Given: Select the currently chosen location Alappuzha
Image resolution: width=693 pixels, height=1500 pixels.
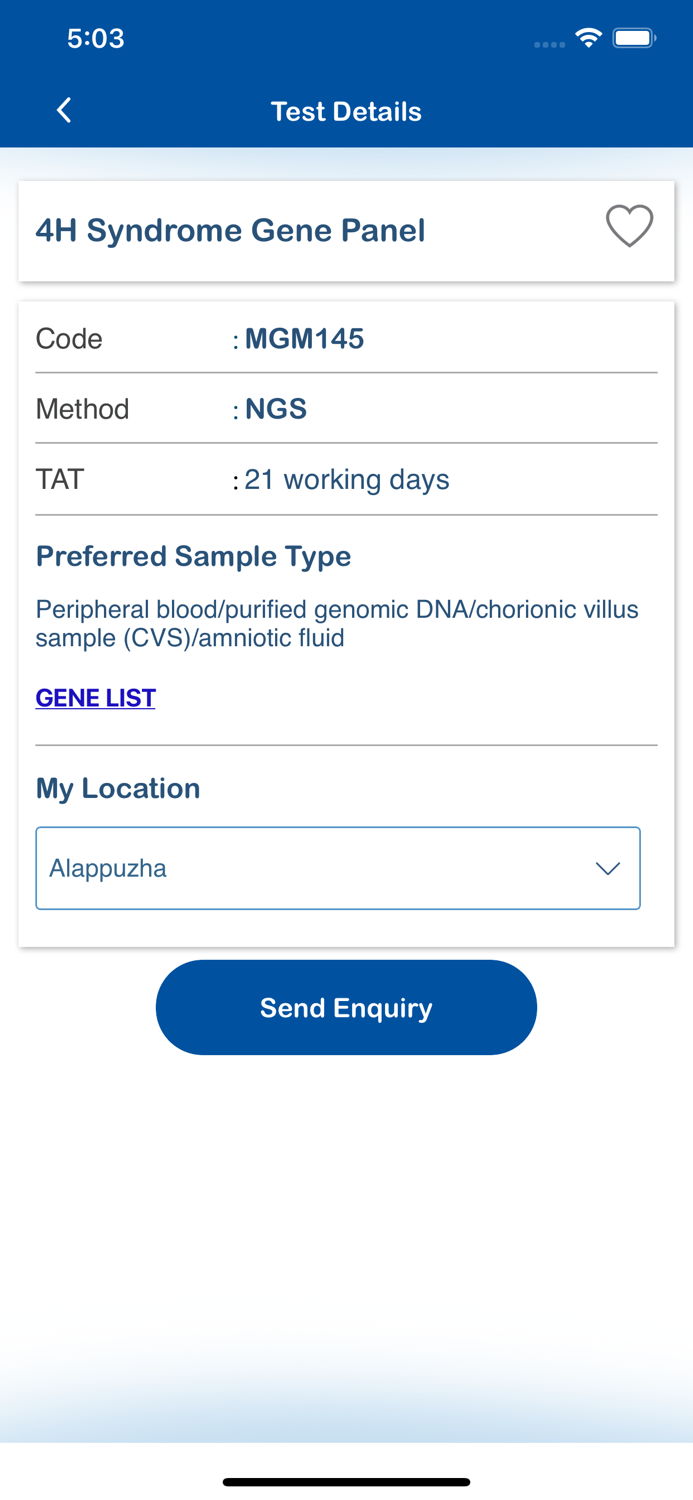Looking at the screenshot, I should click(108, 867).
